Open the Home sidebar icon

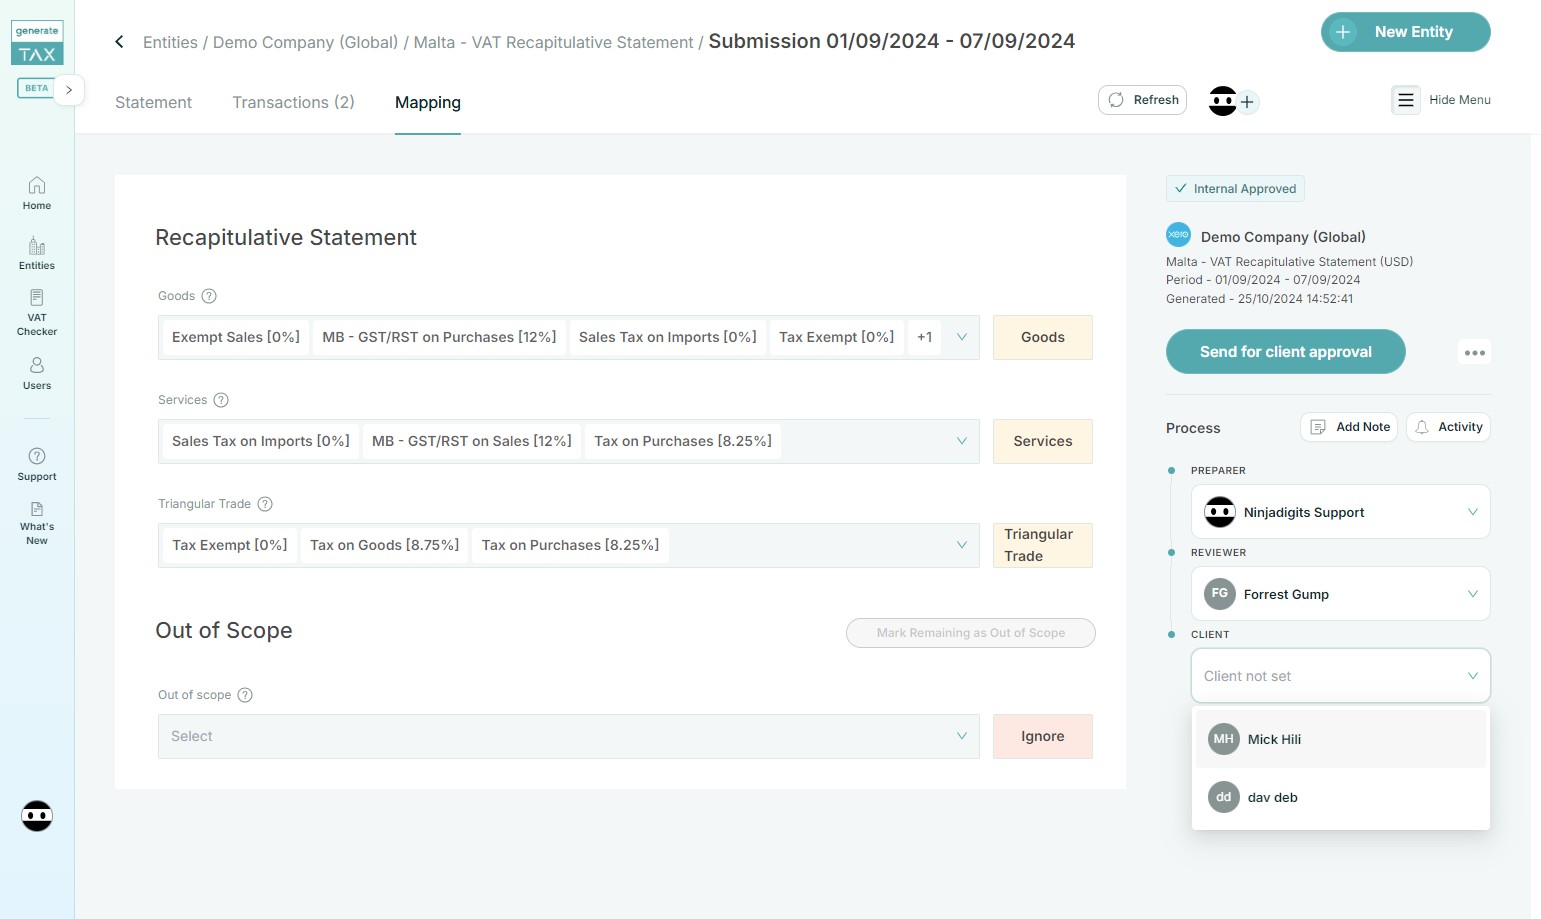(37, 193)
